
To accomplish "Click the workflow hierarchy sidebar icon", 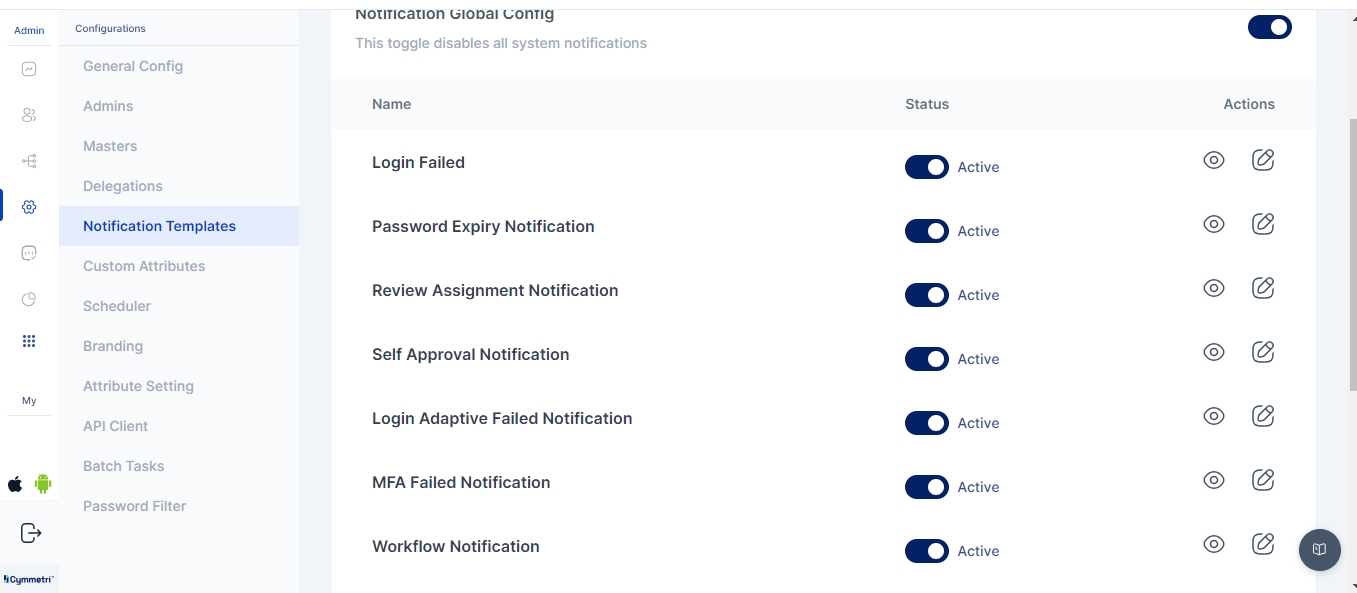I will click(x=29, y=161).
